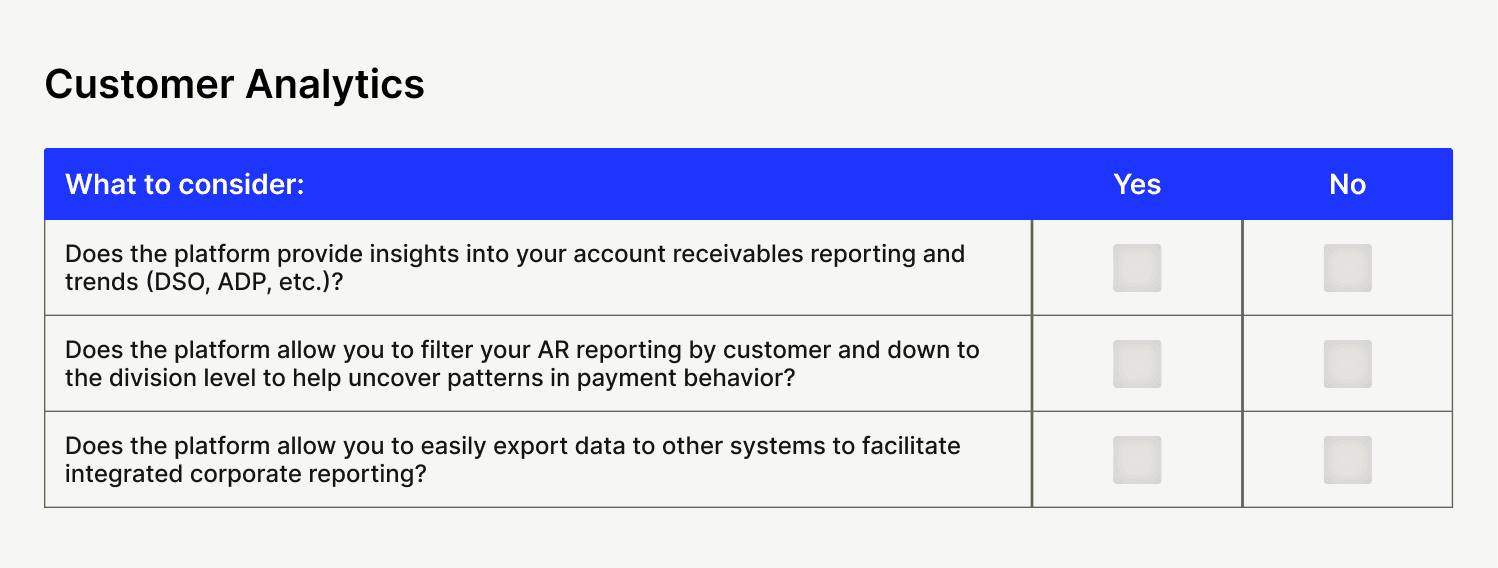Mark Yes for exporting data to other systems
Viewport: 1498px width, 568px height.
[x=1137, y=460]
